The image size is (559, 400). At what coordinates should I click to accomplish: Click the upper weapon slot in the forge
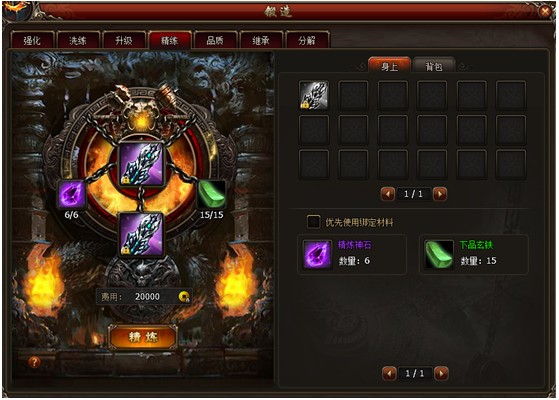pos(142,164)
